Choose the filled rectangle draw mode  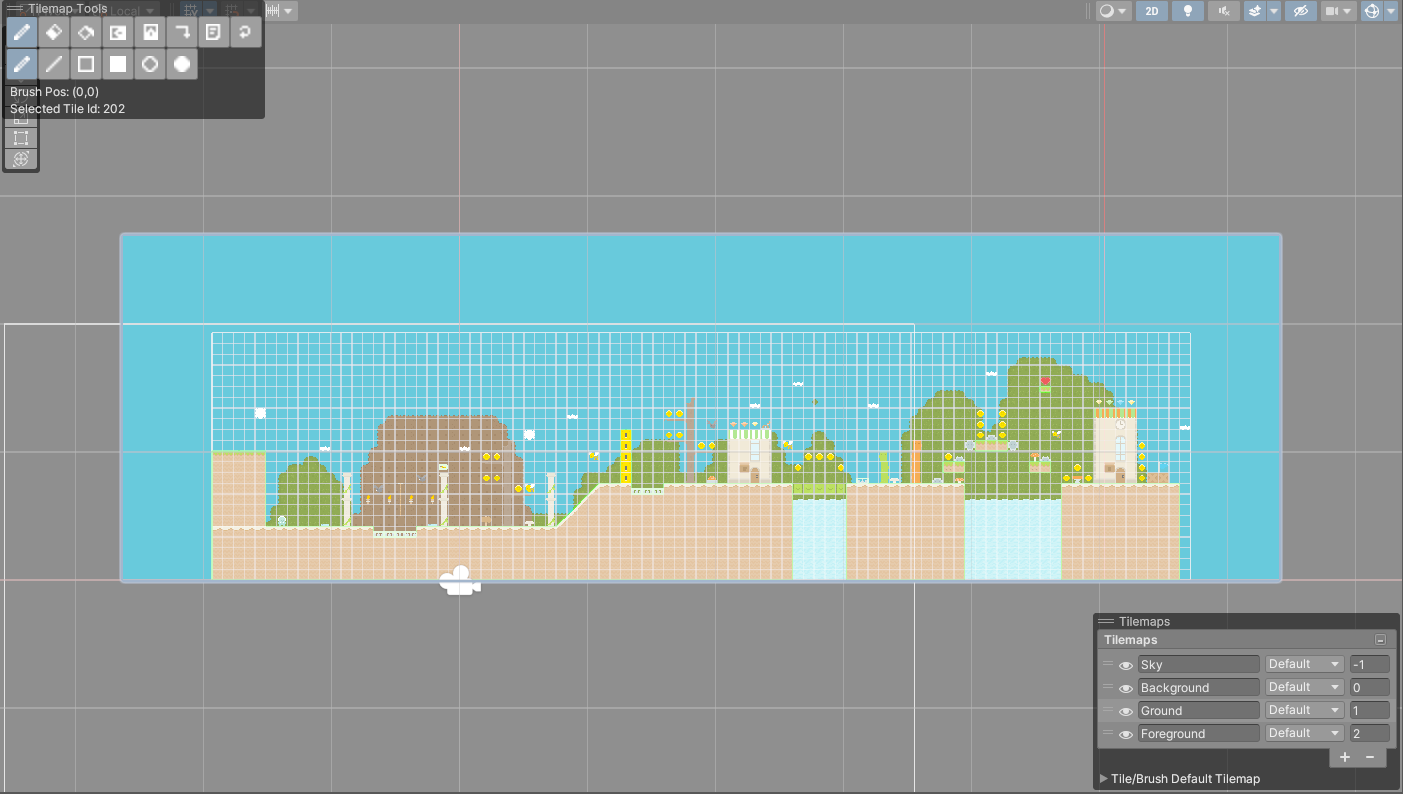pos(118,64)
